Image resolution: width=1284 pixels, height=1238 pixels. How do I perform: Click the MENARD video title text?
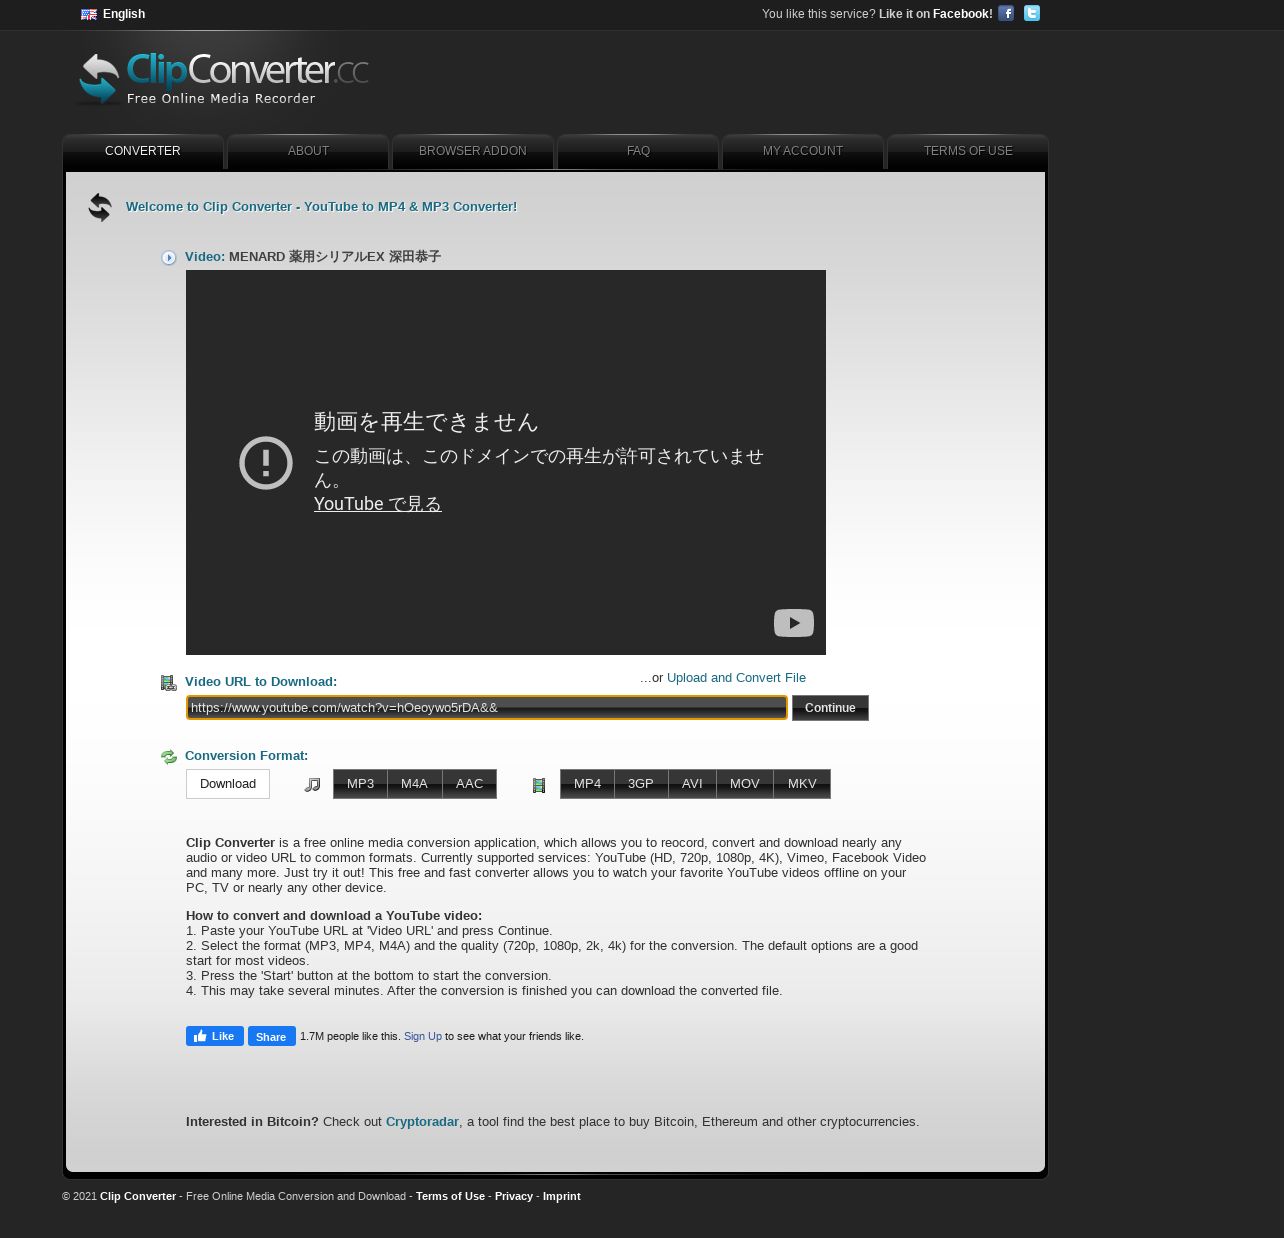pyautogui.click(x=334, y=257)
